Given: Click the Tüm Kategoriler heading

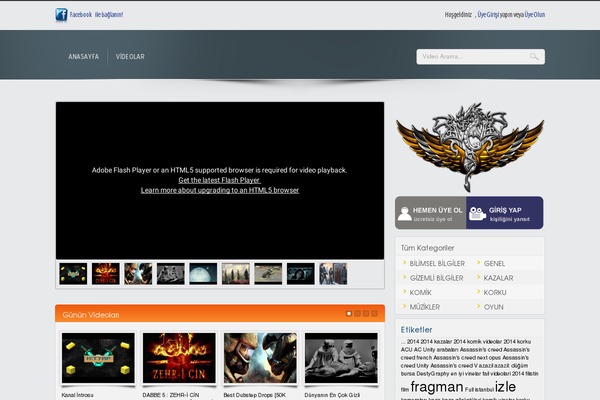Looking at the screenshot, I should point(427,248).
